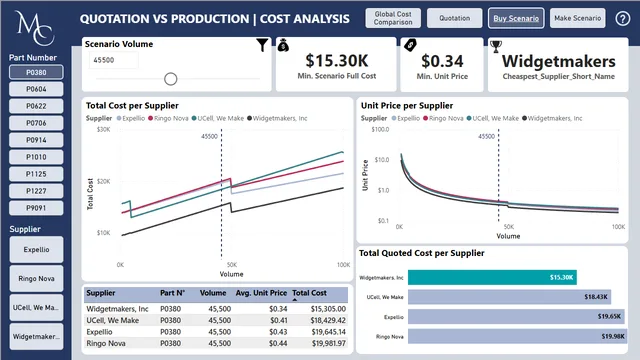Screen dimensions: 640x360
Task: Click UCell legend swatch in Unit Price chart
Action: point(469,118)
